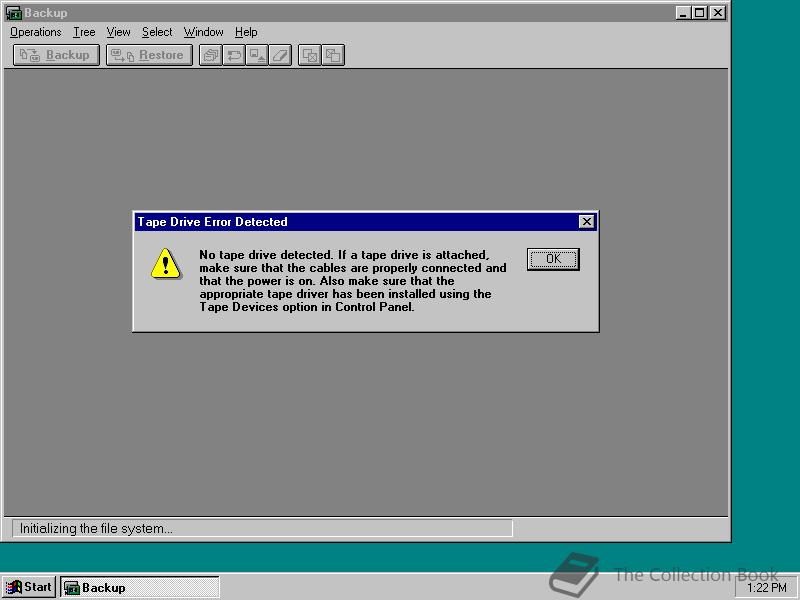The height and width of the screenshot is (600, 800).
Task: Click the Restore toolbar button
Action: coord(149,55)
